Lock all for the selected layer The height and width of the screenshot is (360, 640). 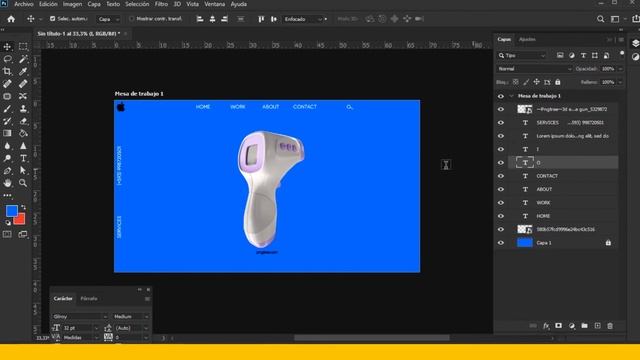click(x=558, y=82)
